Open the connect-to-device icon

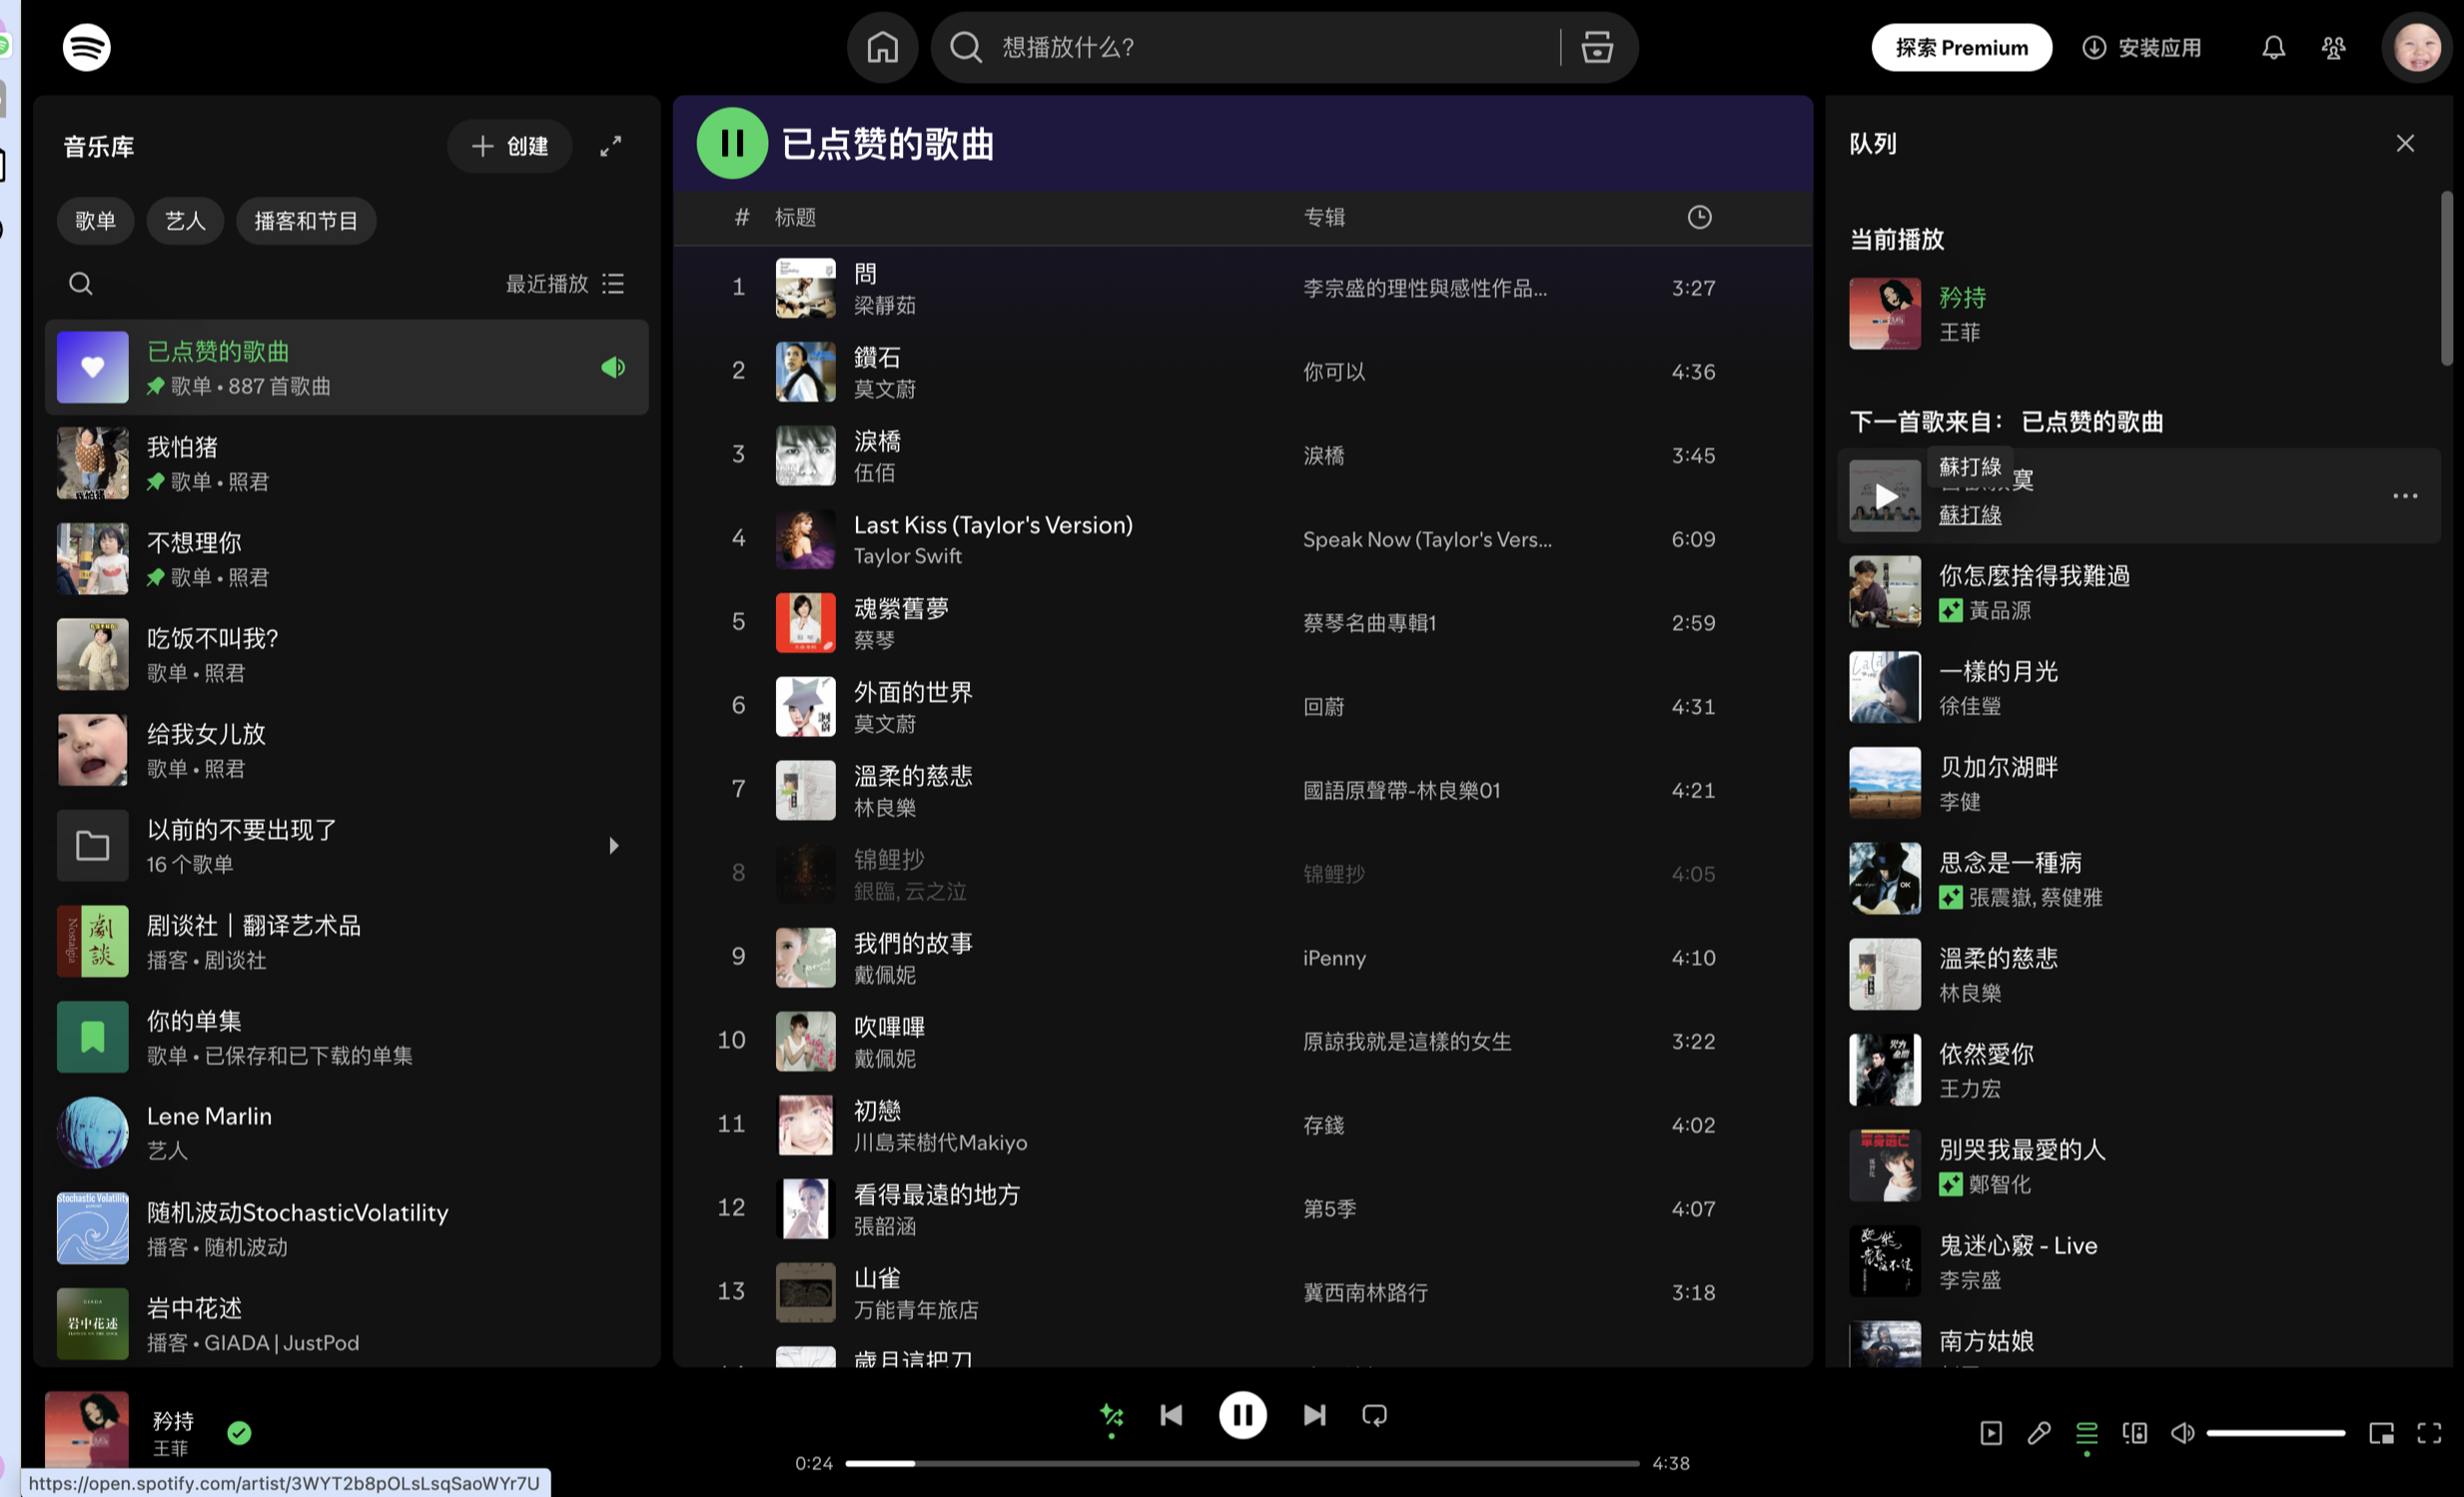pos(2134,1433)
